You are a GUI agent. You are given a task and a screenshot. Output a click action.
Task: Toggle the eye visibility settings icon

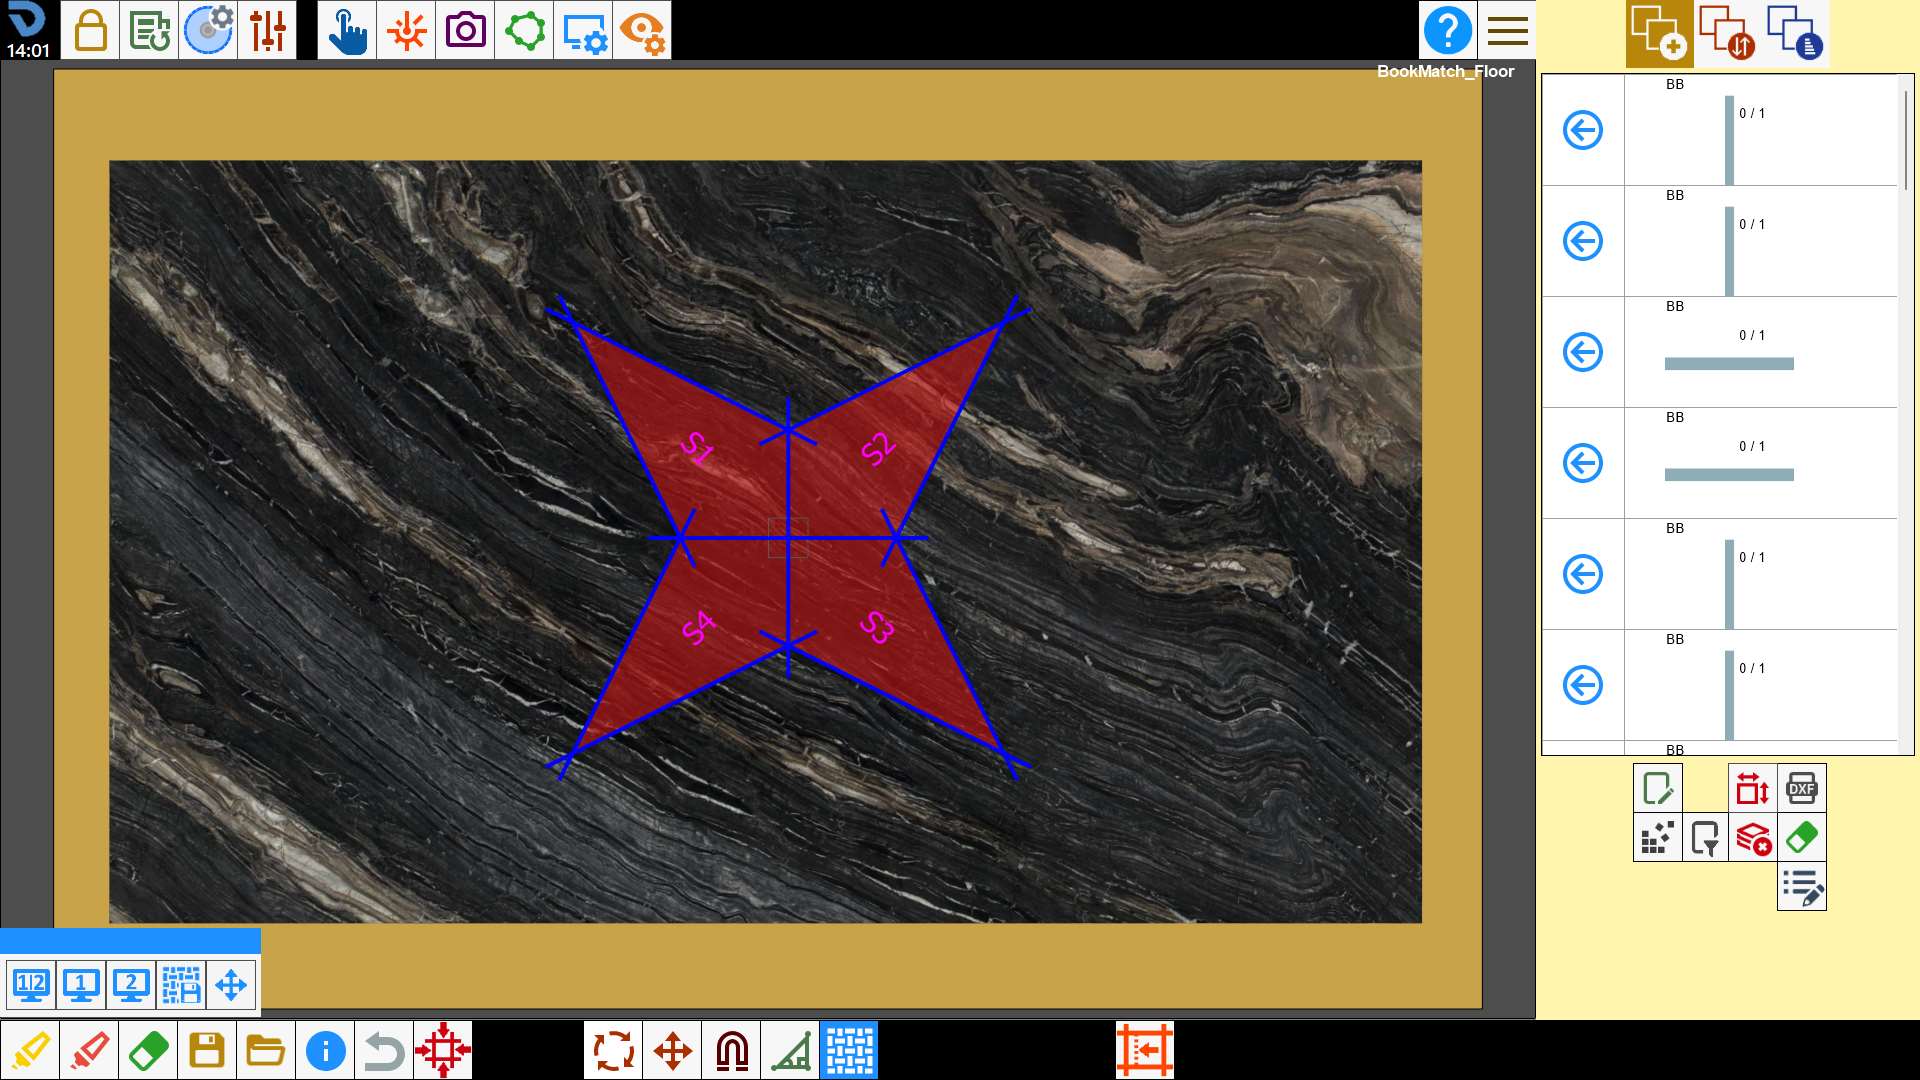[x=642, y=30]
